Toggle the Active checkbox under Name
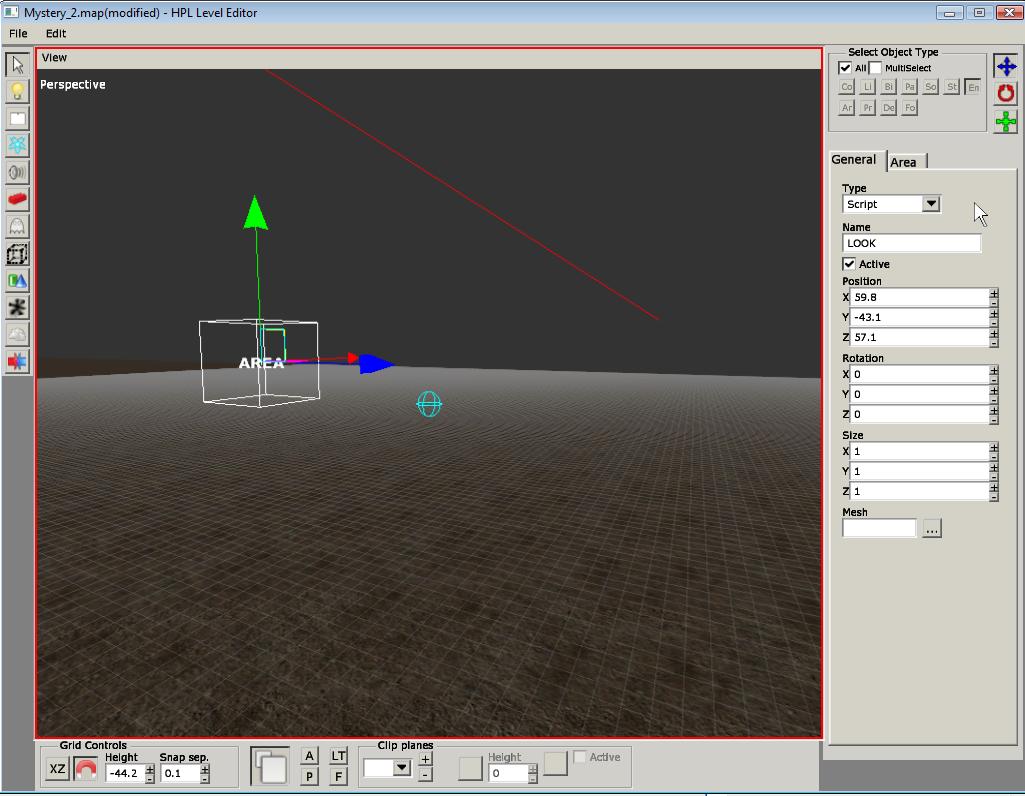The width and height of the screenshot is (1025, 796). coord(850,264)
